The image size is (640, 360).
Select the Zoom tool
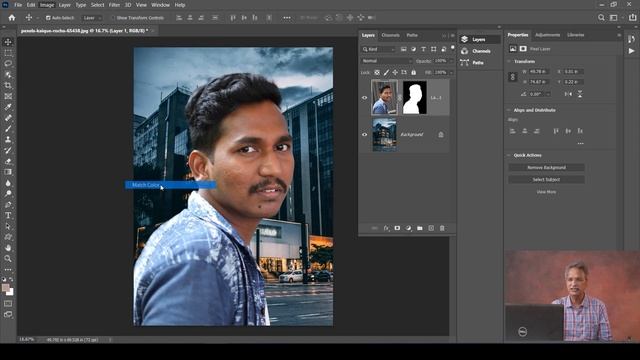pyautogui.click(x=8, y=258)
